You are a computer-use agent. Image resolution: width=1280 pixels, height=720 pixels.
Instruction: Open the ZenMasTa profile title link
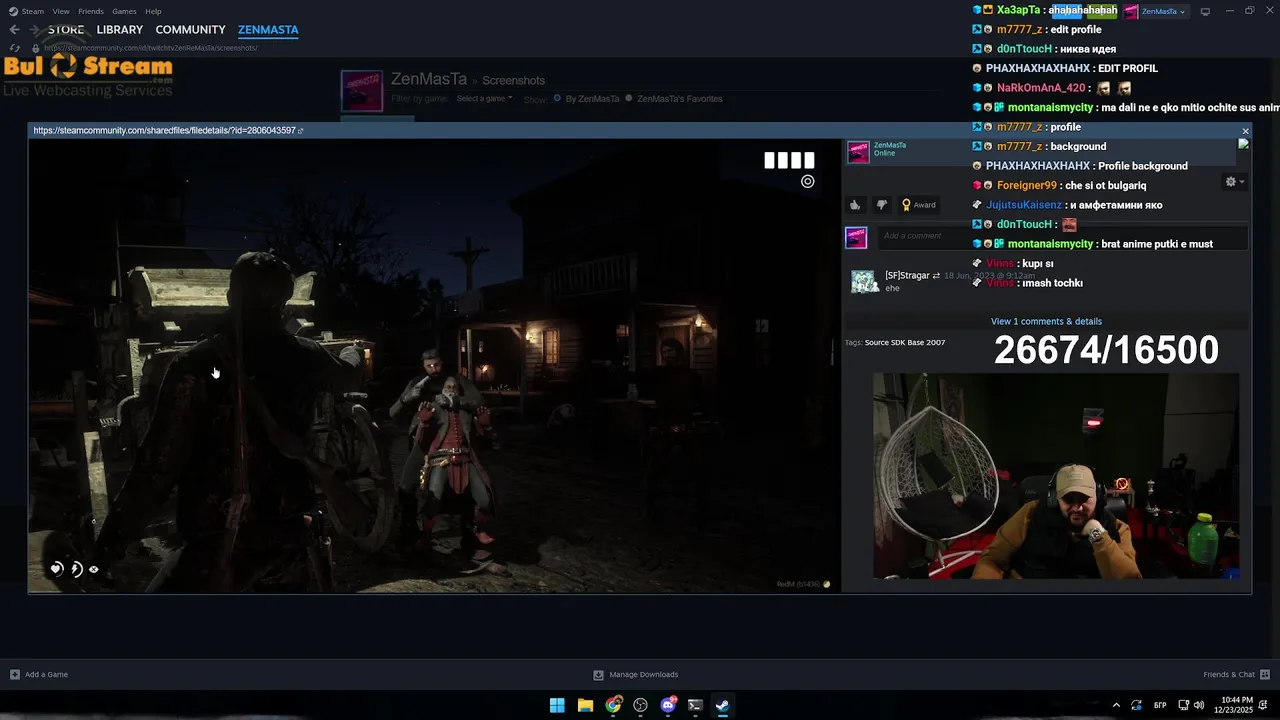pyautogui.click(x=429, y=79)
